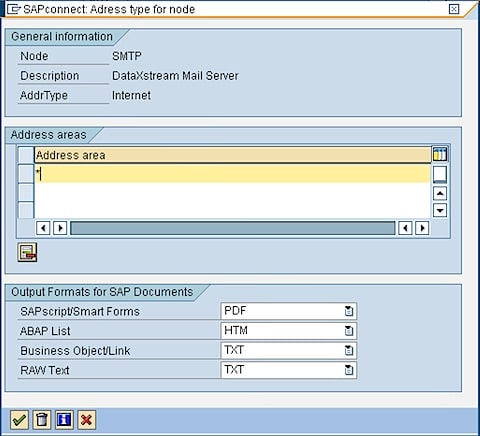The image size is (480, 436).
Task: Click vertical scroll down arrow in table
Action: tap(440, 210)
